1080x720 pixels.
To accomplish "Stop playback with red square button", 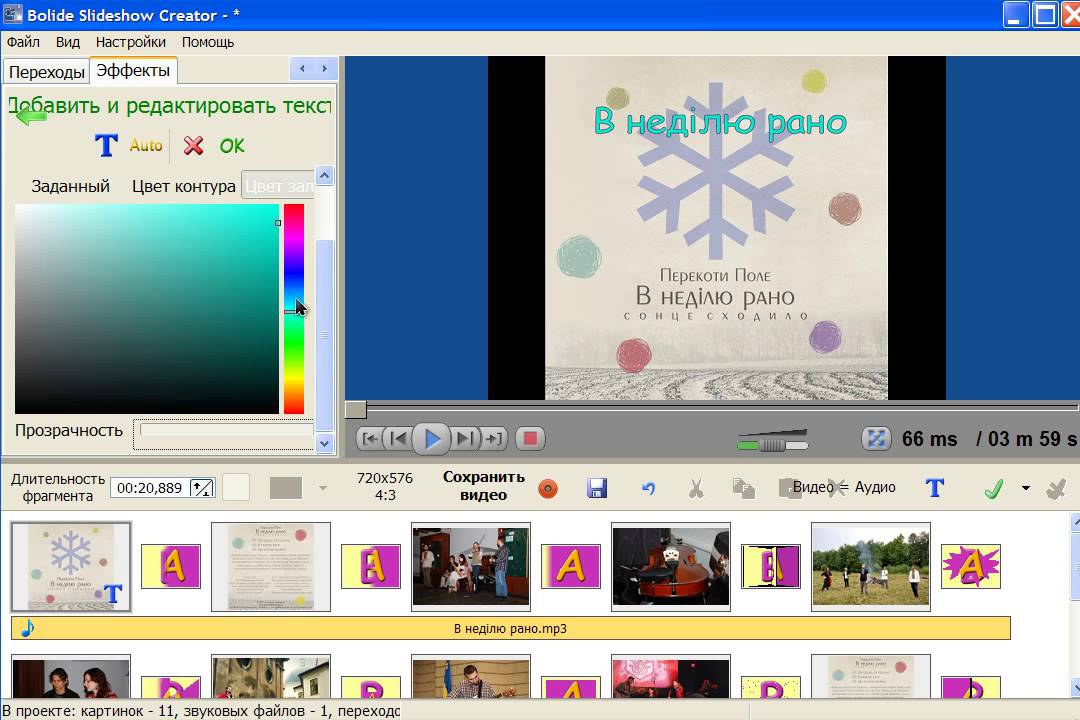I will point(530,439).
